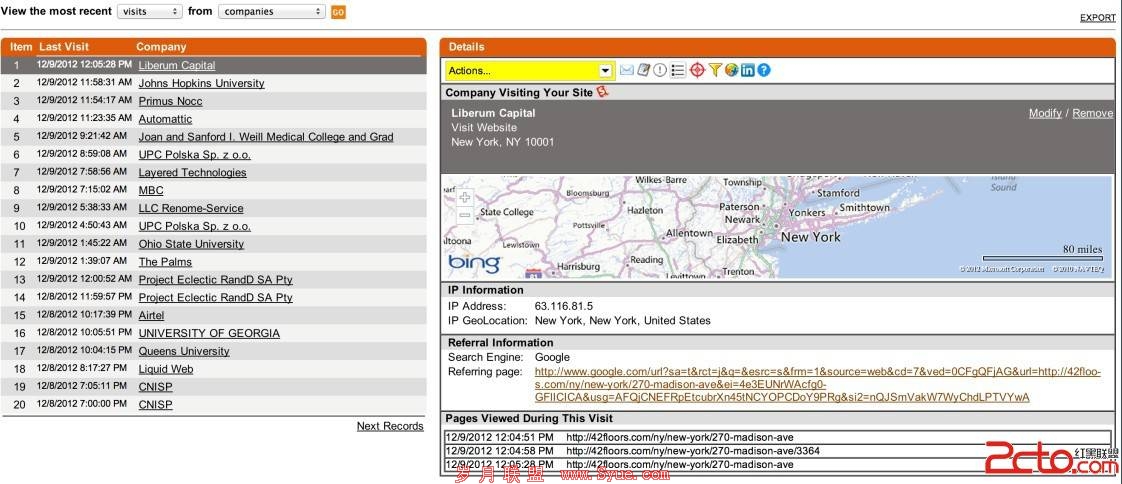Select Layered Technologies company

tap(192, 173)
